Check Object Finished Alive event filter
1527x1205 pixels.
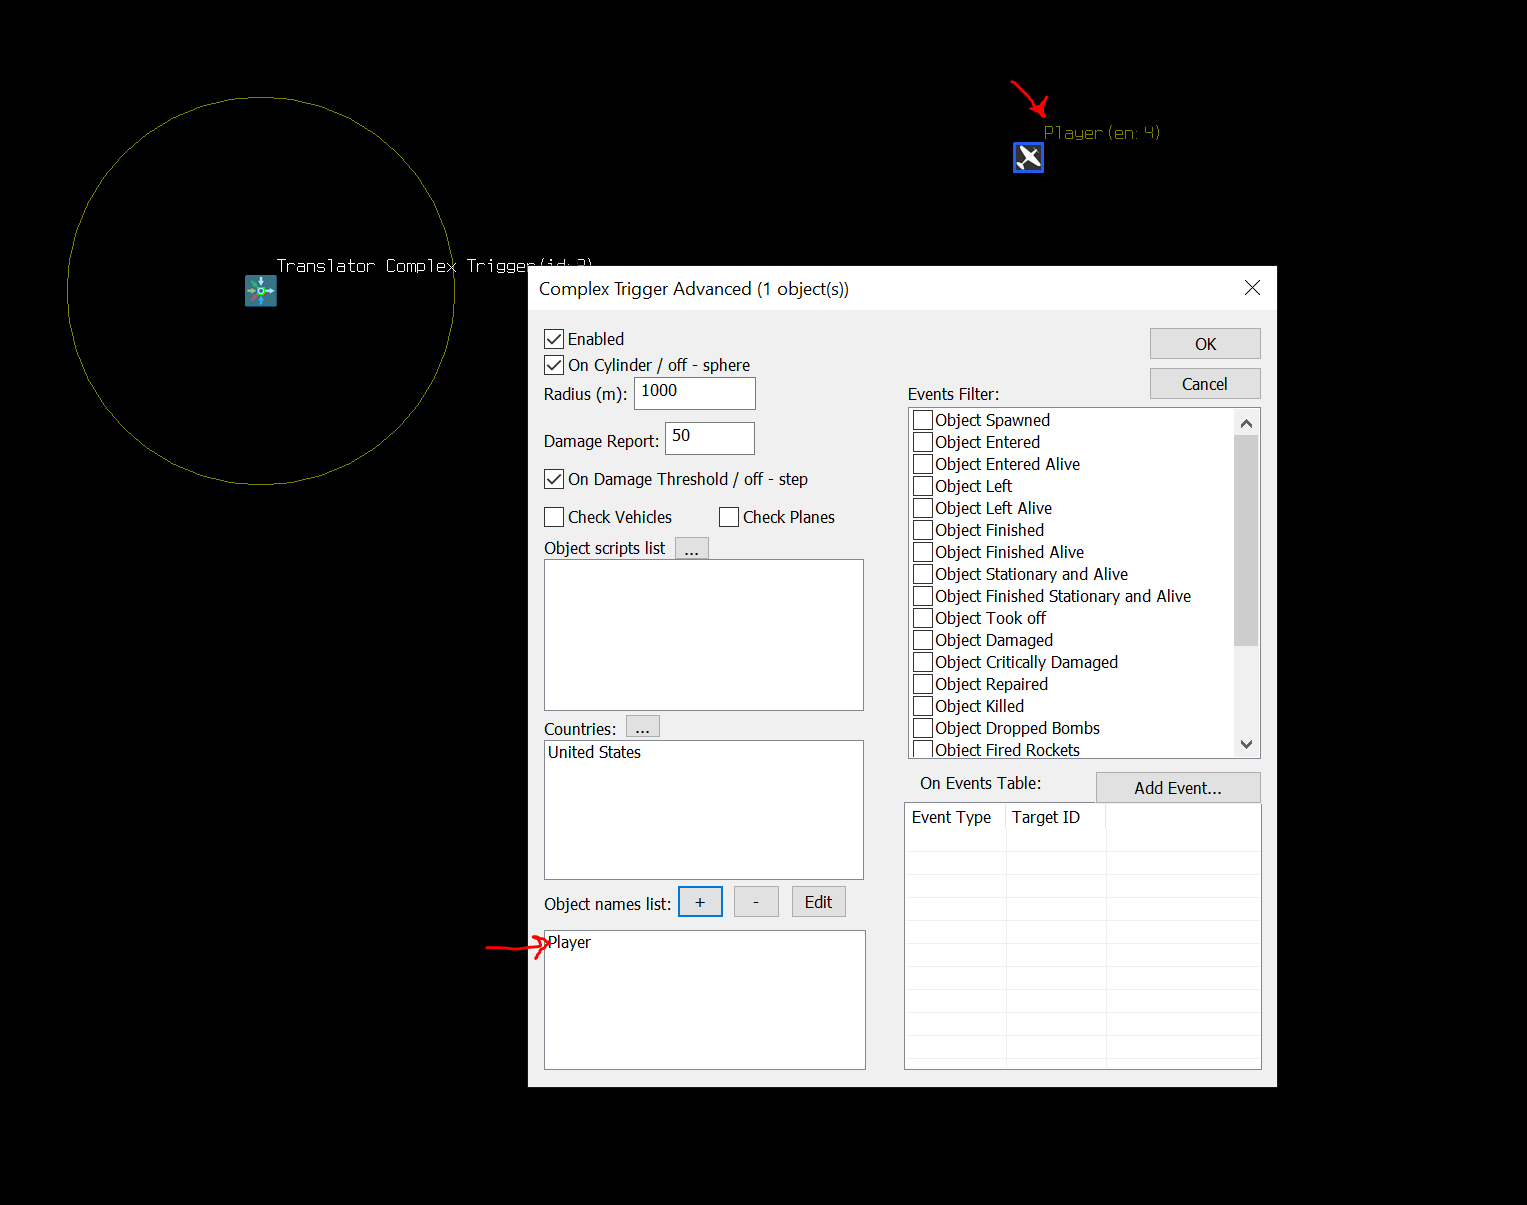click(x=923, y=552)
